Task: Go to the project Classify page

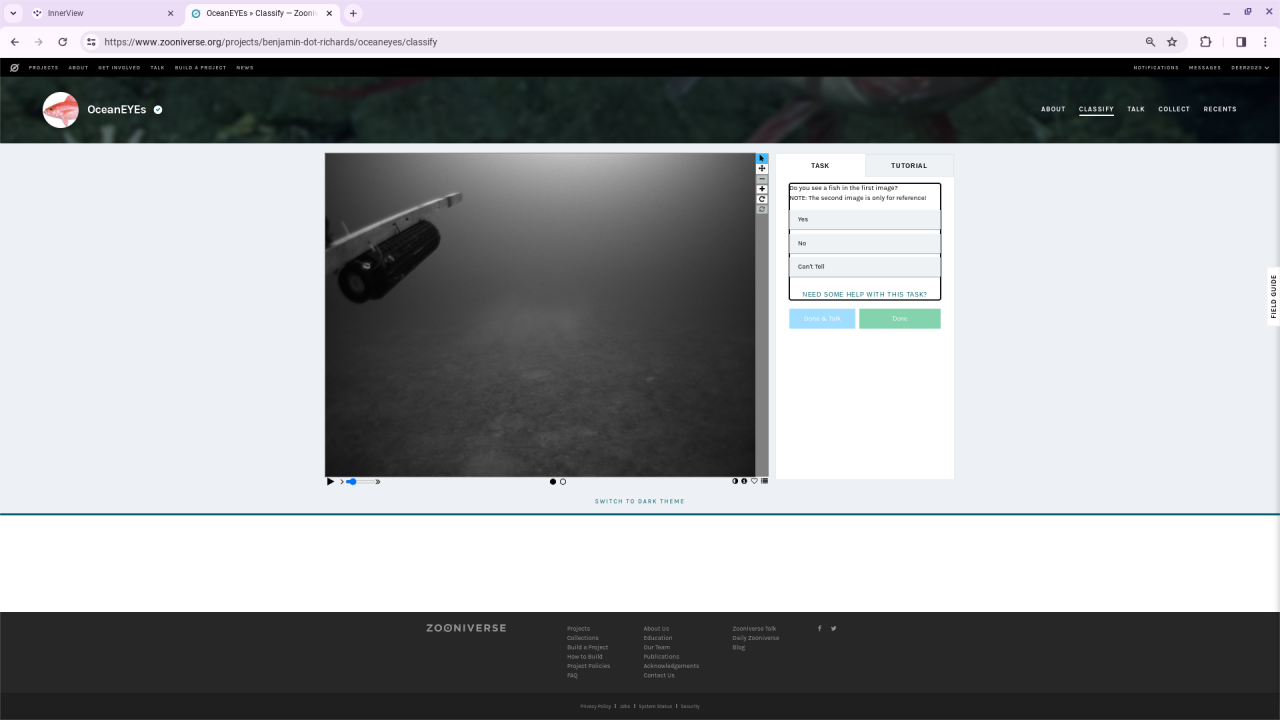Action: [x=1096, y=109]
